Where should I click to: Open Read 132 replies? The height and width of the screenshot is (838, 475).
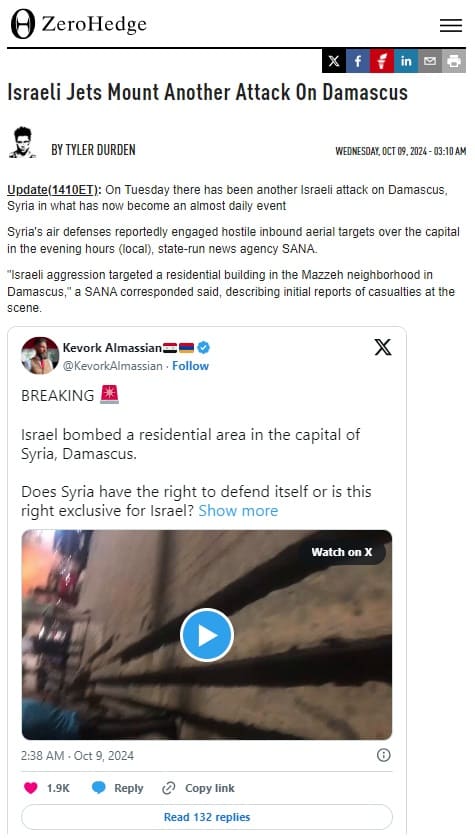[207, 817]
